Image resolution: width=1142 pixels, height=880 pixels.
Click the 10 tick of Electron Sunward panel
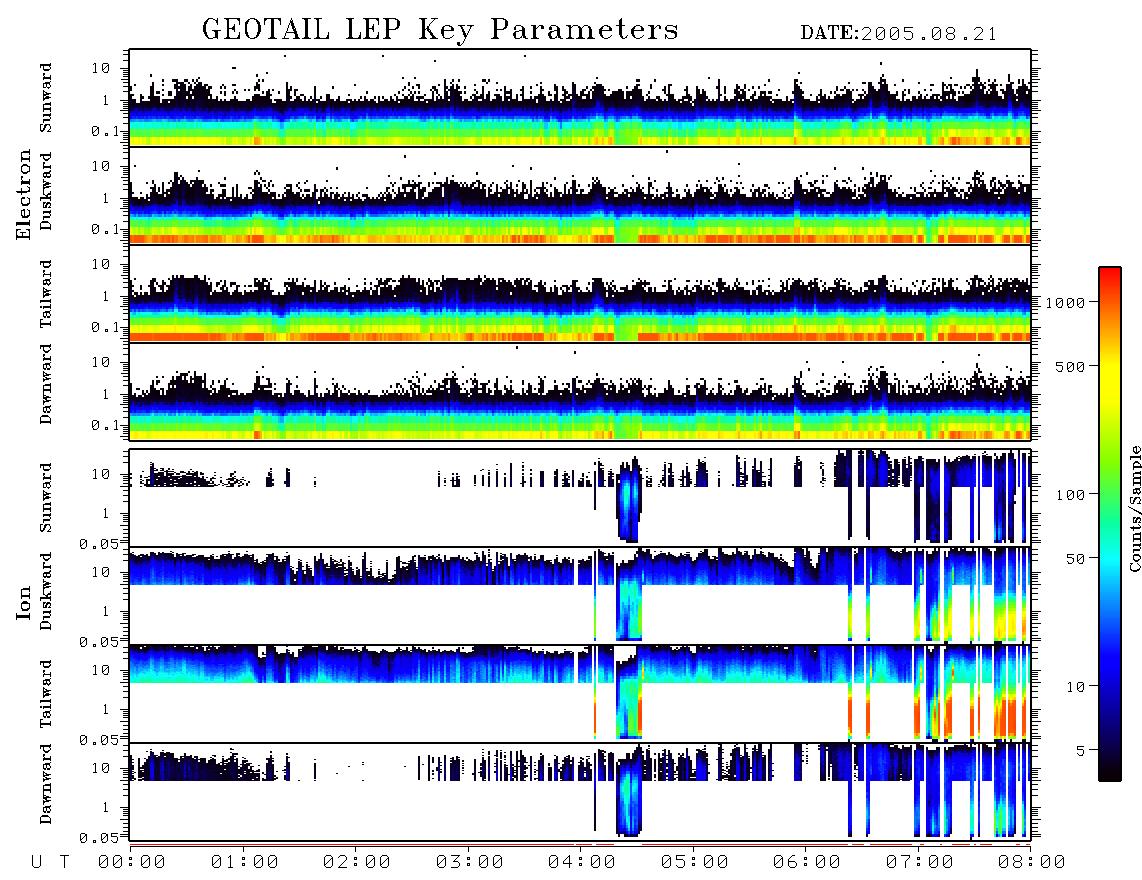[x=101, y=68]
